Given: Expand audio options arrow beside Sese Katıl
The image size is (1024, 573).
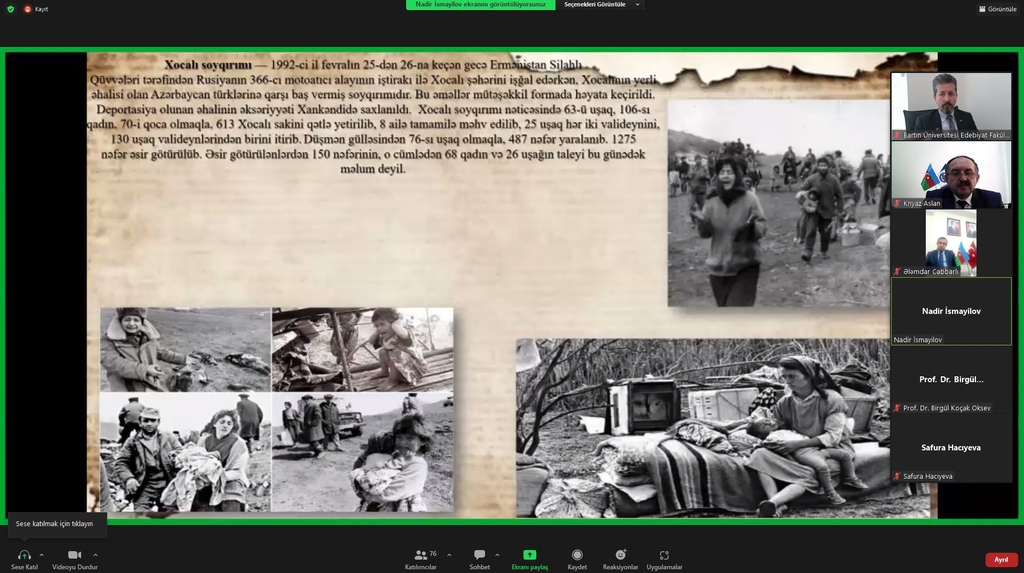Looking at the screenshot, I should [41, 554].
